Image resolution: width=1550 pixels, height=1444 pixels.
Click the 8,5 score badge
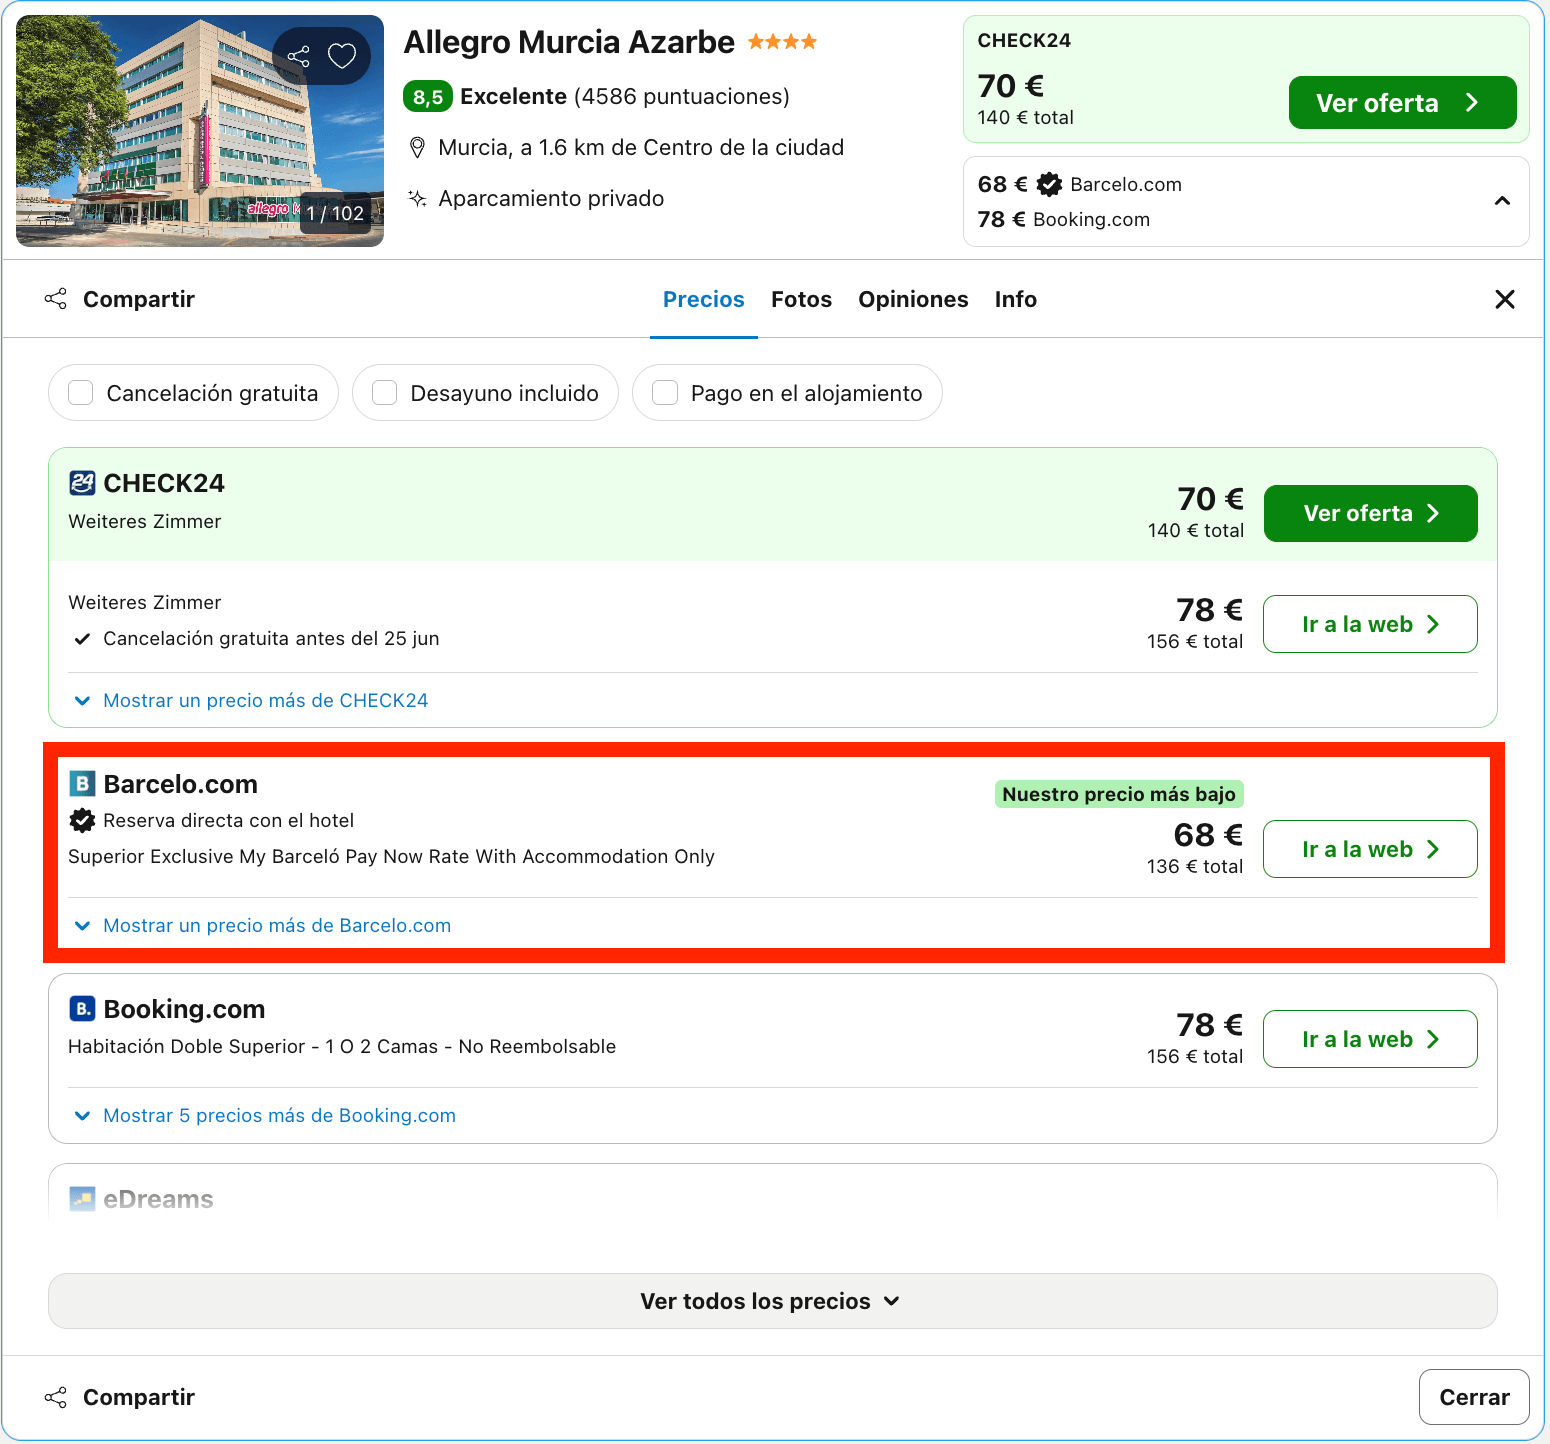click(x=428, y=97)
